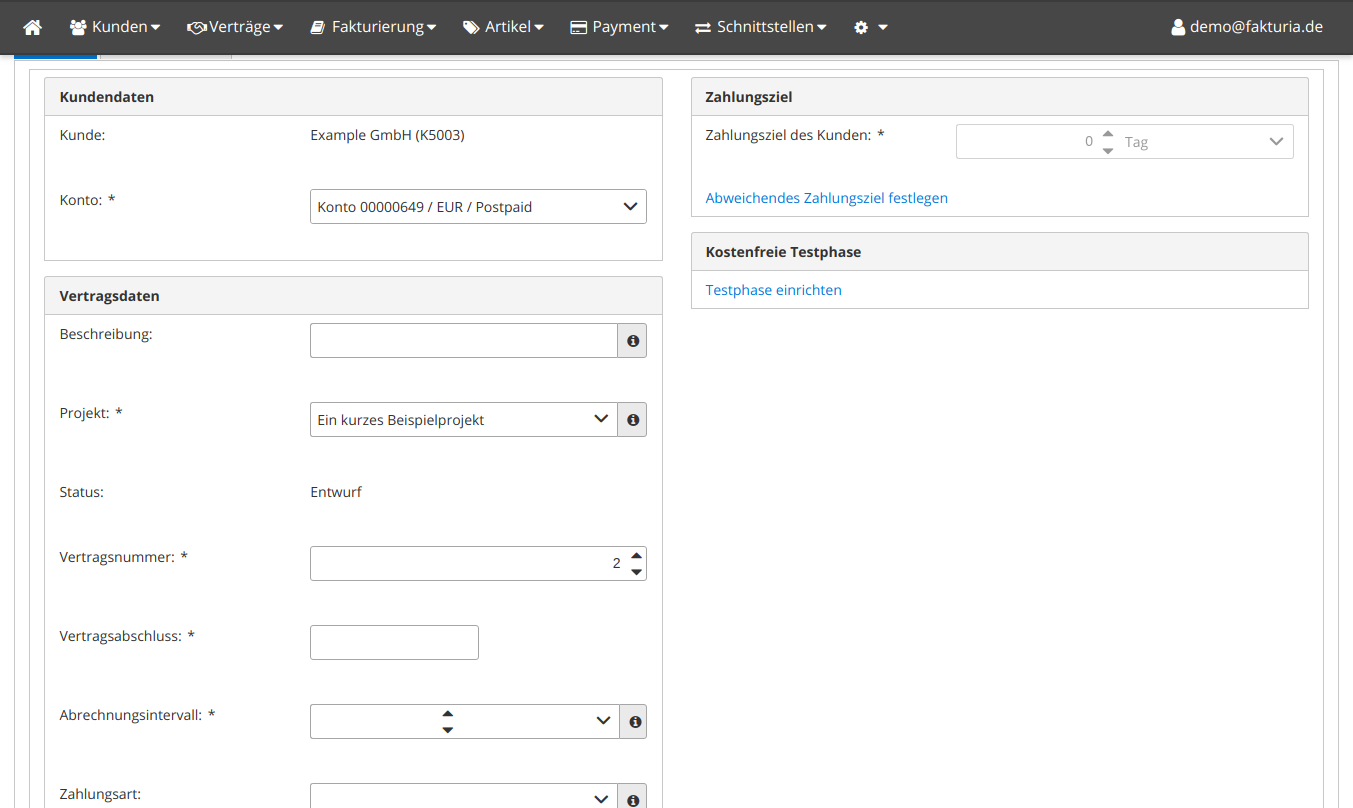Click the info icon next to Projekt dropdown
The width and height of the screenshot is (1353, 808).
pyautogui.click(x=632, y=420)
